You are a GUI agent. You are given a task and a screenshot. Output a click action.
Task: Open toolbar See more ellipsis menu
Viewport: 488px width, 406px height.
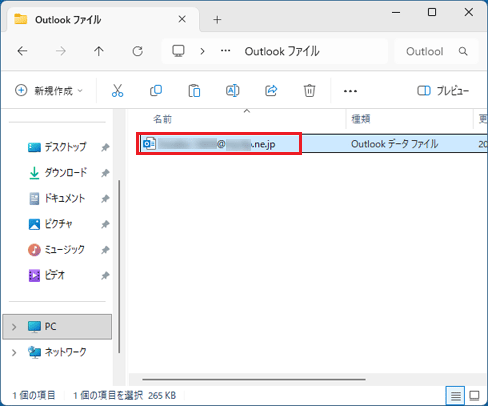(350, 91)
